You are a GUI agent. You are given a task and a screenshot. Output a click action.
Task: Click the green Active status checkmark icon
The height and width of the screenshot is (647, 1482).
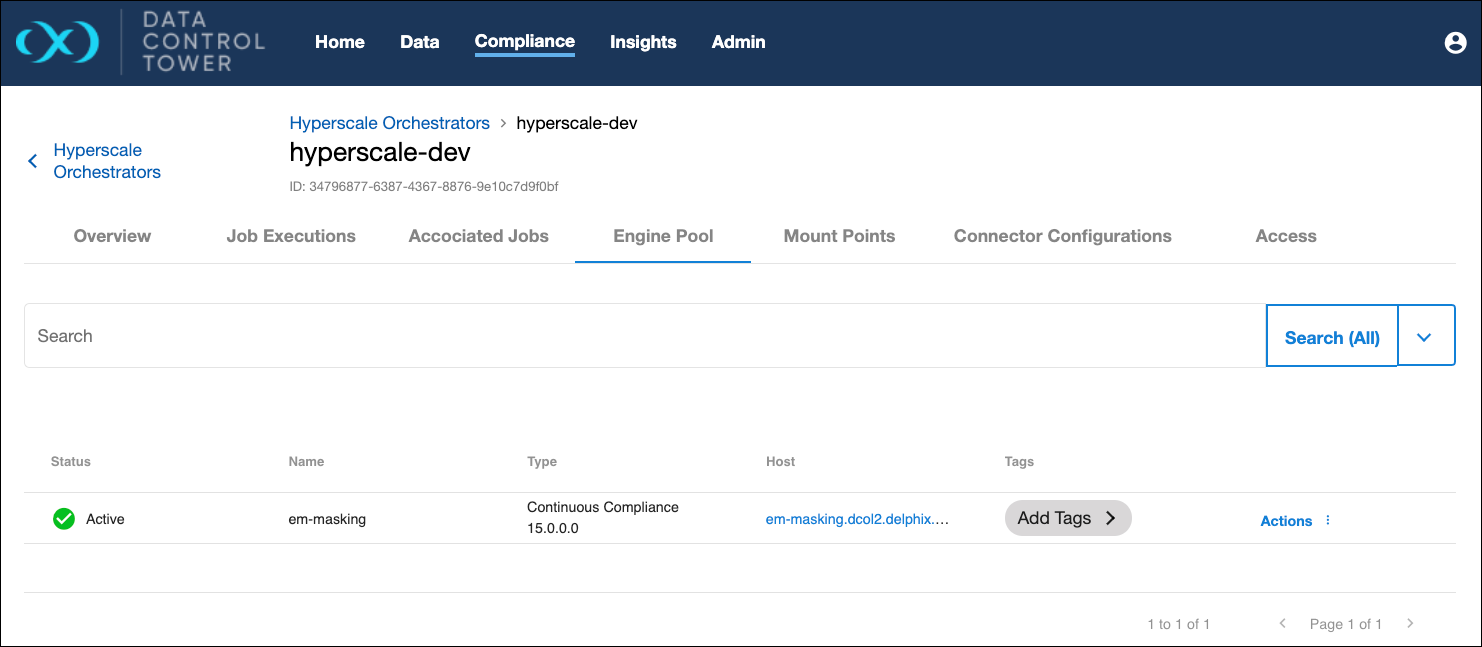tap(64, 519)
